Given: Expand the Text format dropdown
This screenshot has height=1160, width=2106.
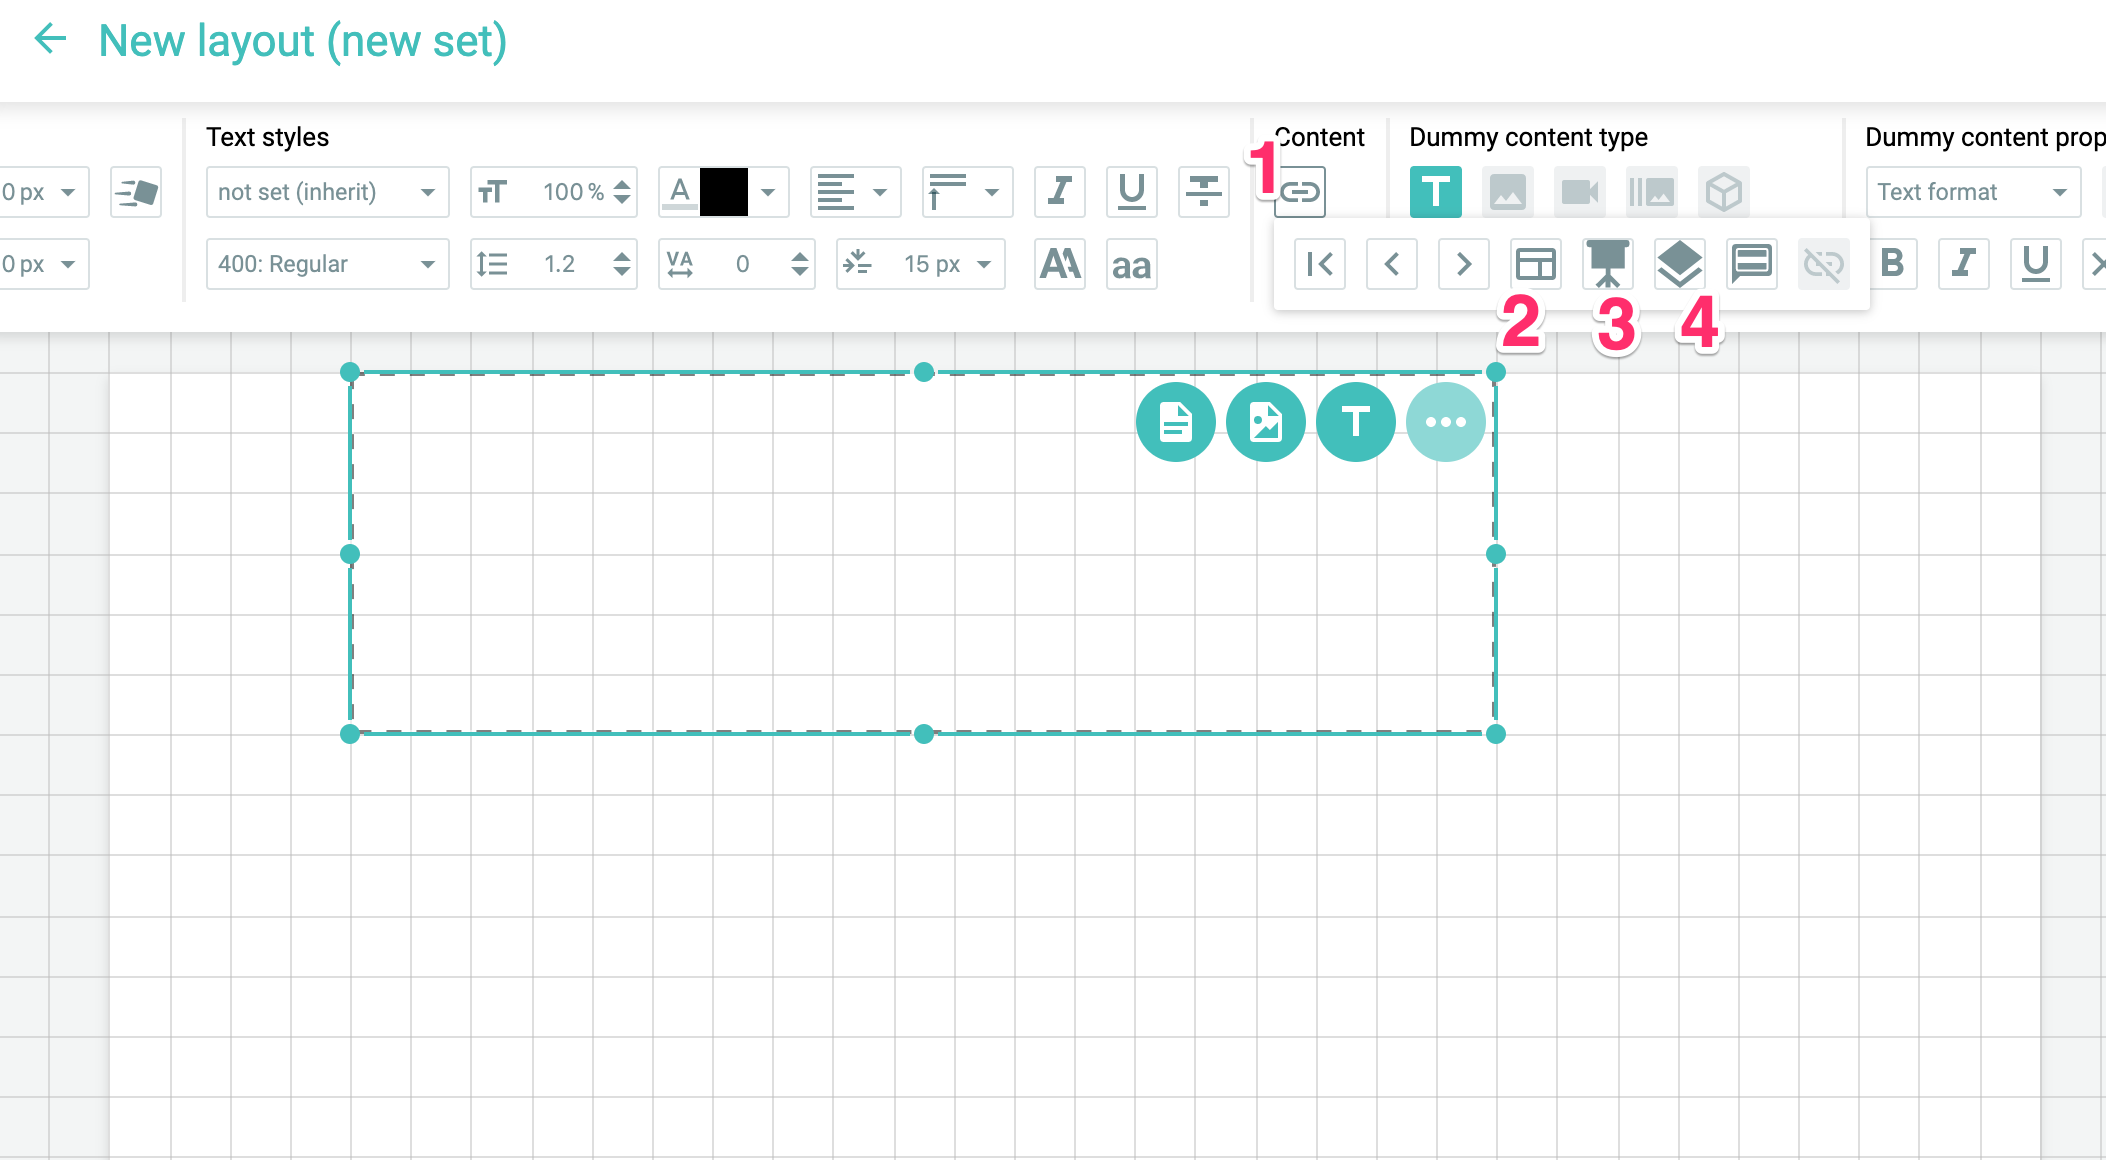Looking at the screenshot, I should pos(1972,192).
